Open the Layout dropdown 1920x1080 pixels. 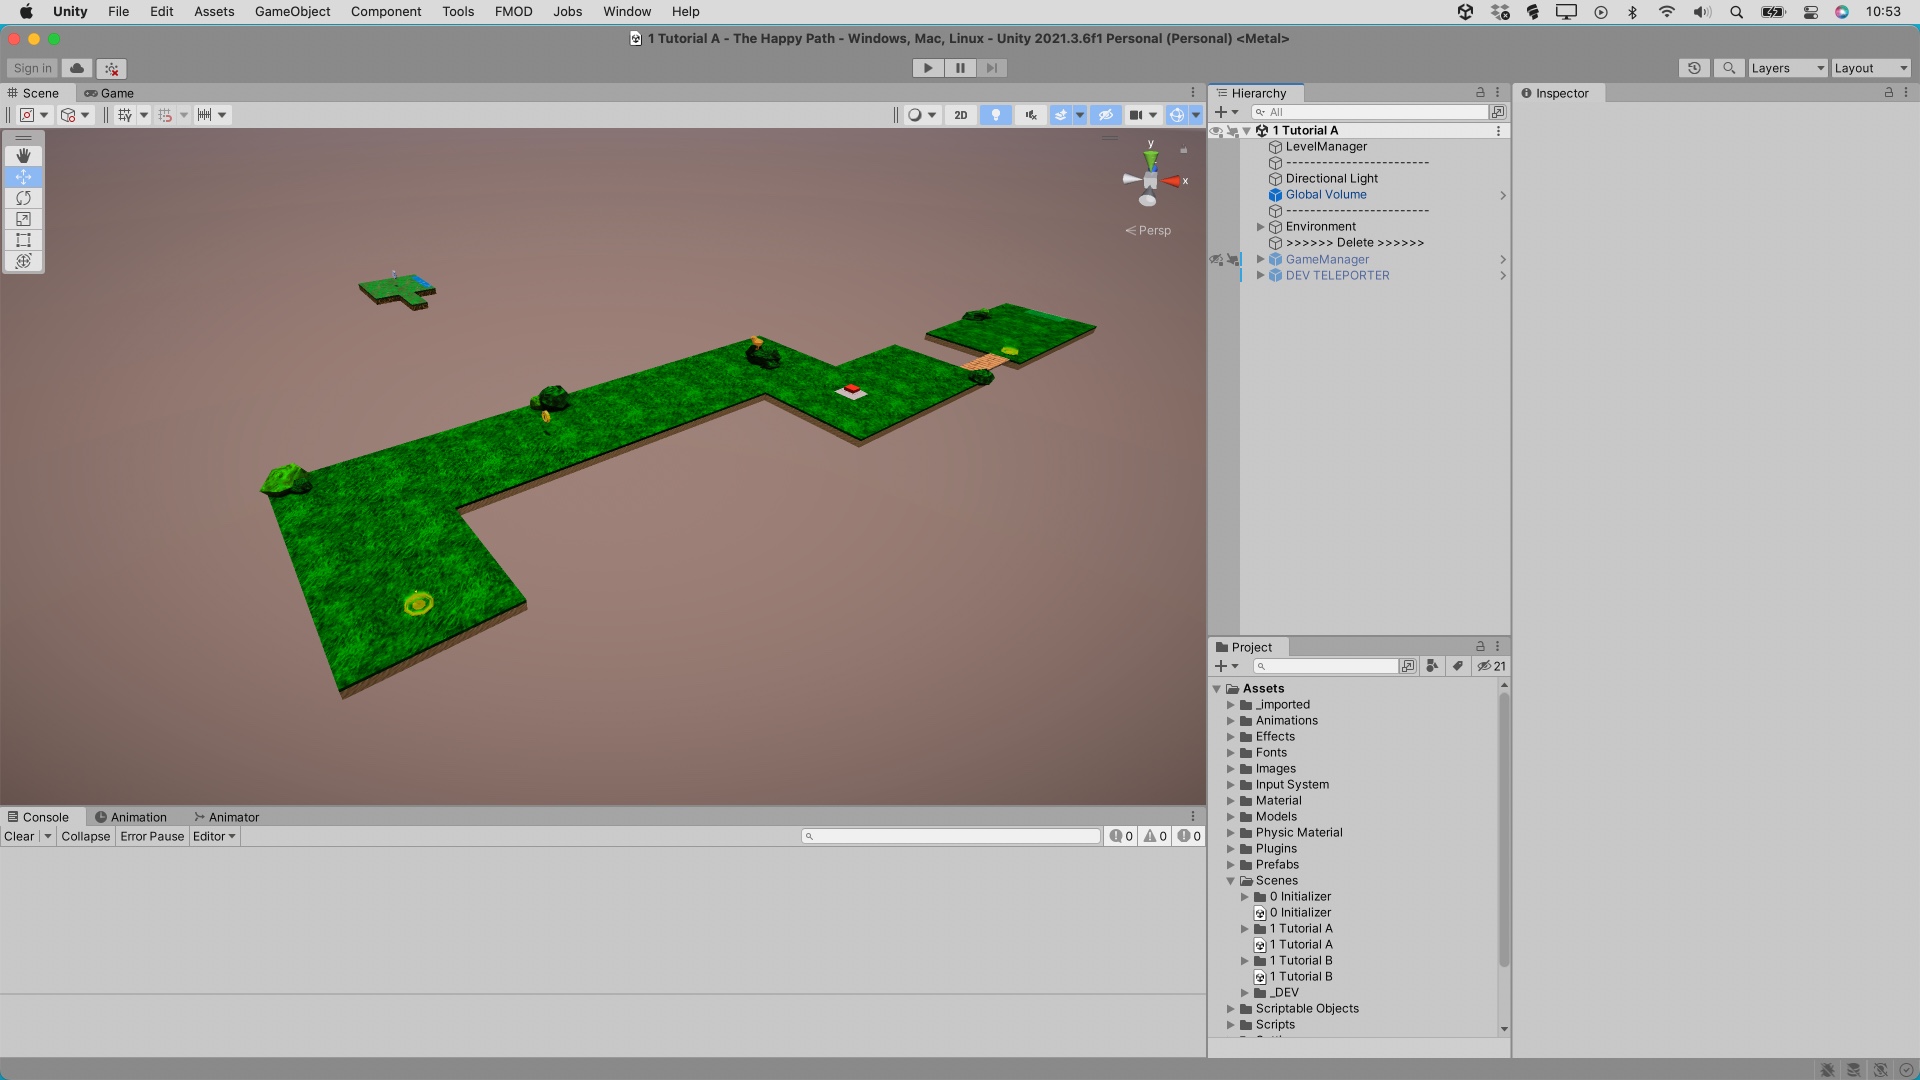click(1871, 68)
